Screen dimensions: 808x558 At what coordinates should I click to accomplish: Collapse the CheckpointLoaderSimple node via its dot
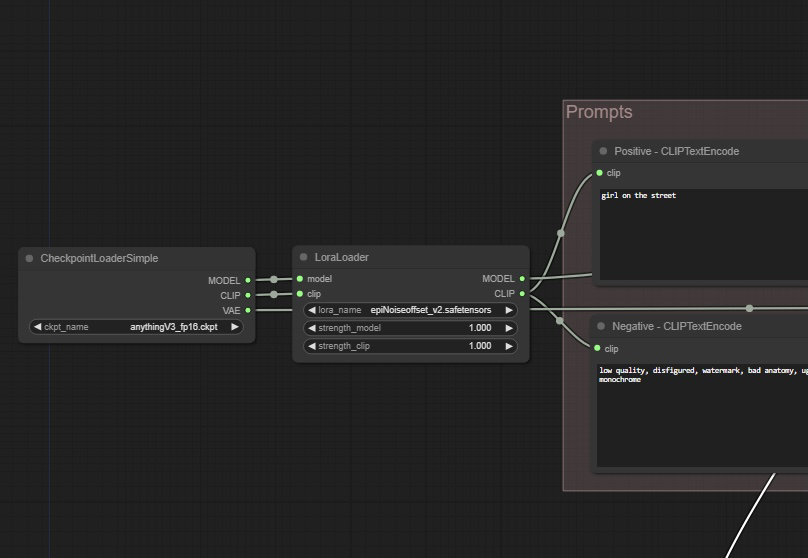[29, 258]
